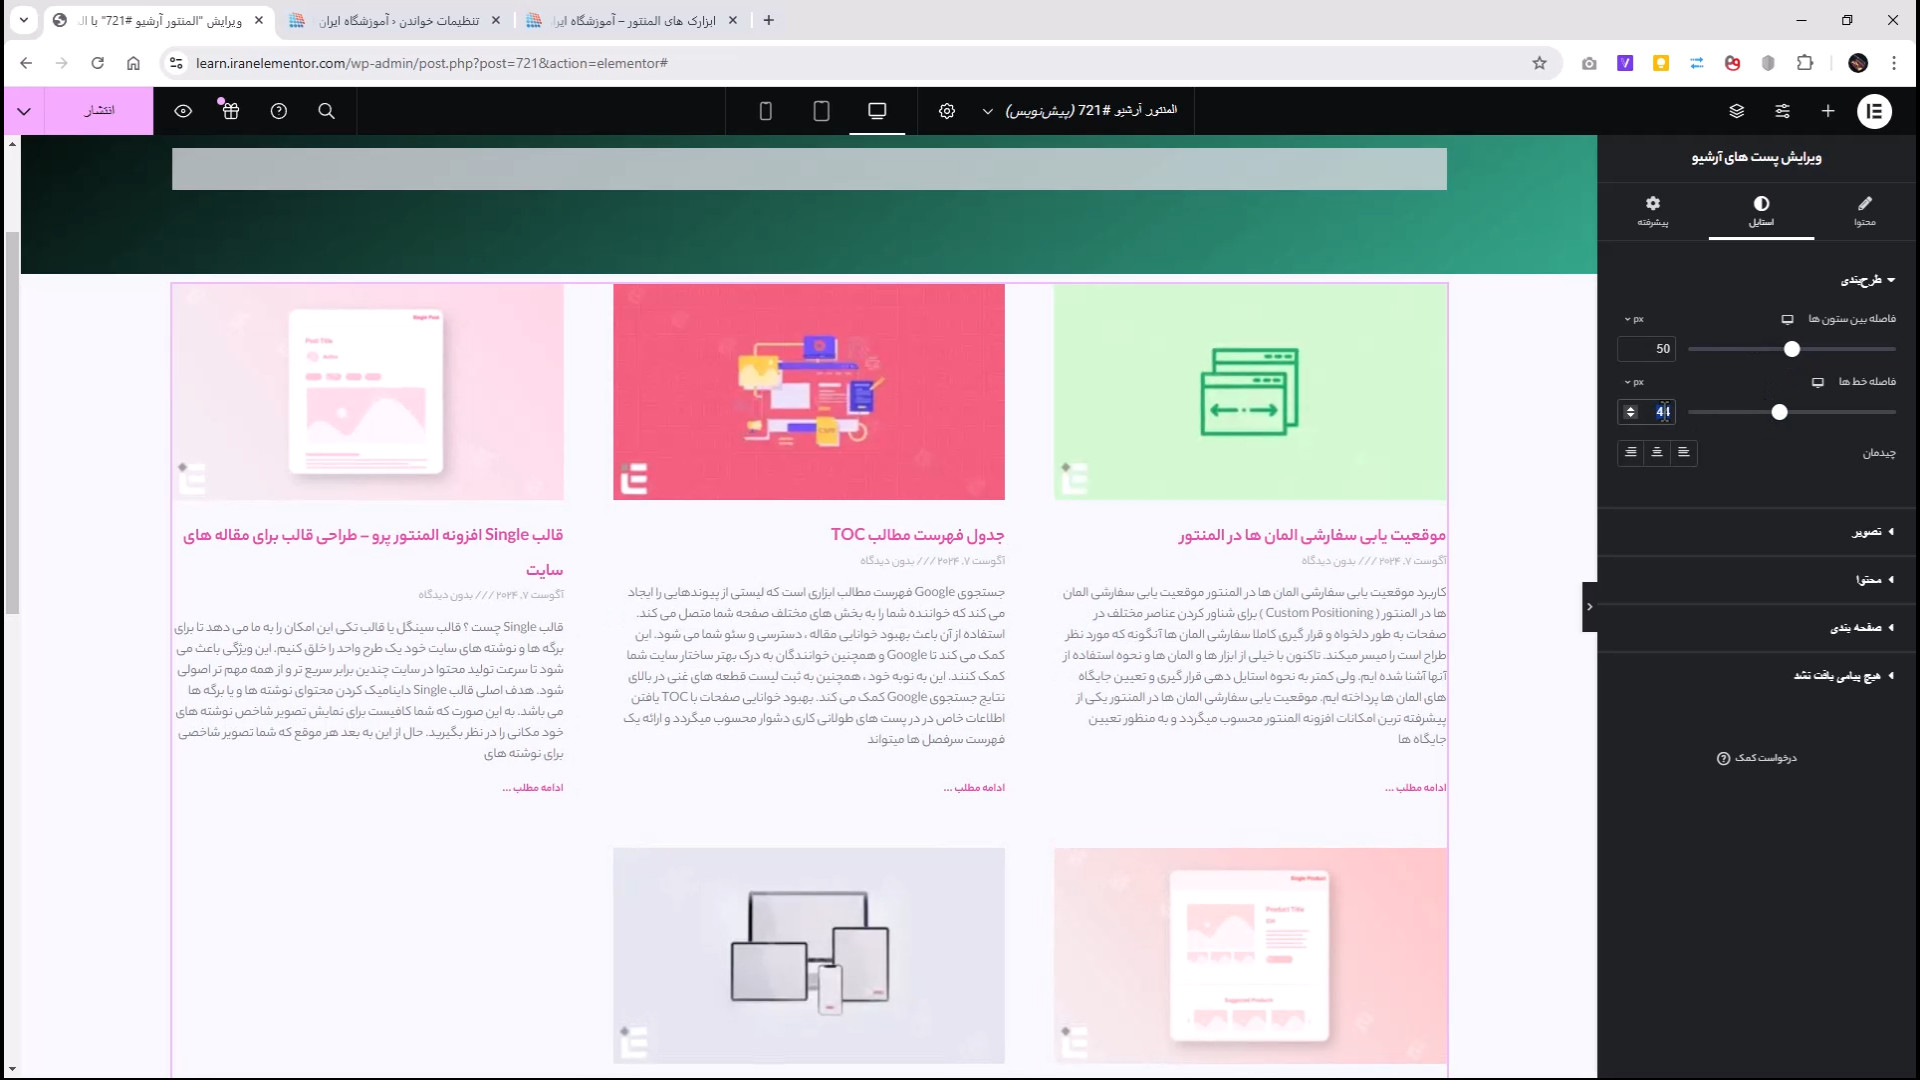The width and height of the screenshot is (1920, 1080).
Task: Open the structure layers icon
Action: 1736,111
